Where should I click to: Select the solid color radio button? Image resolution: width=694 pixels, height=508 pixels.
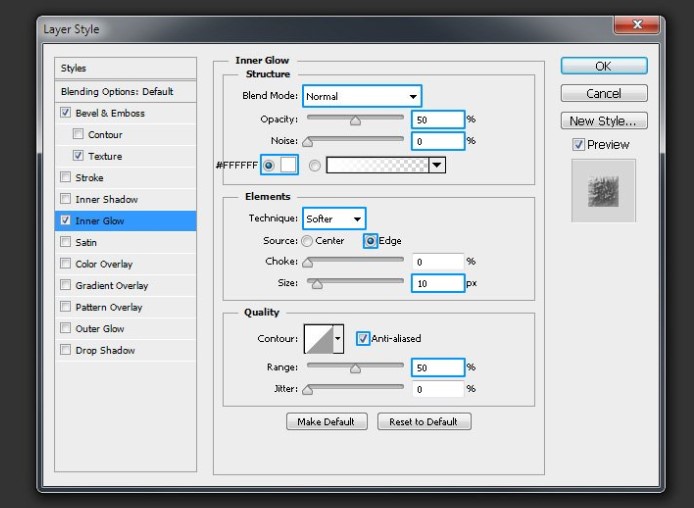click(269, 165)
